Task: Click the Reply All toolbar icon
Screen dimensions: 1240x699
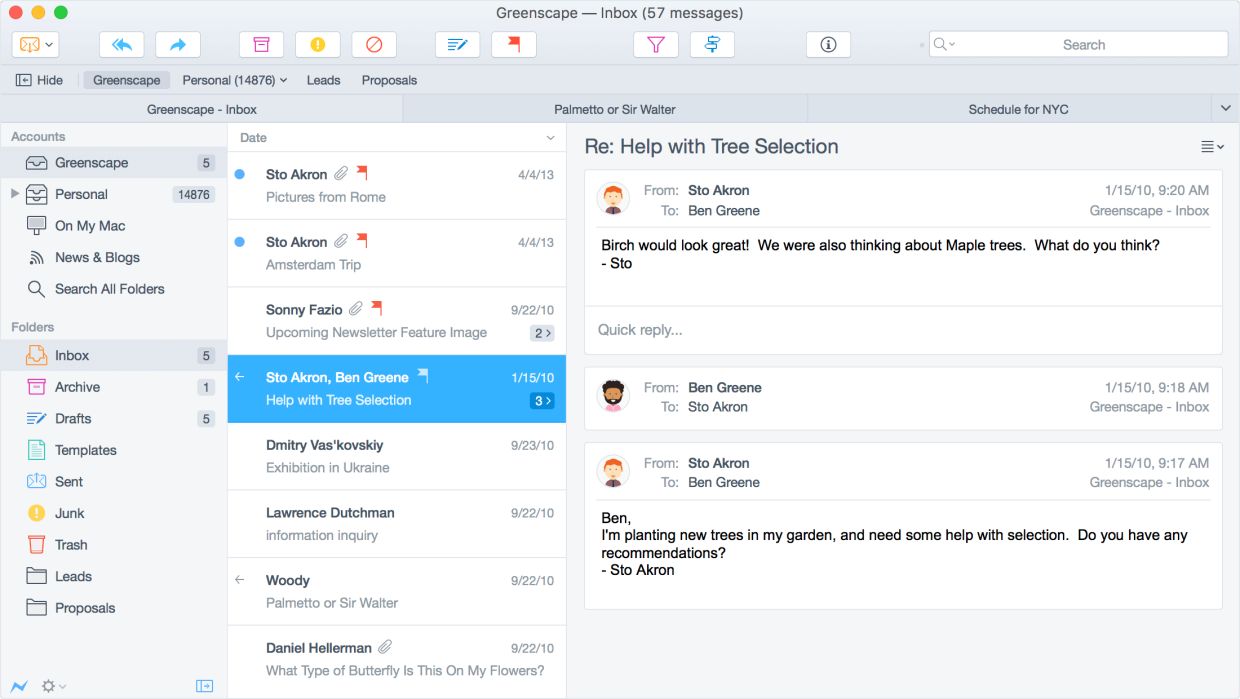Action: 122,45
